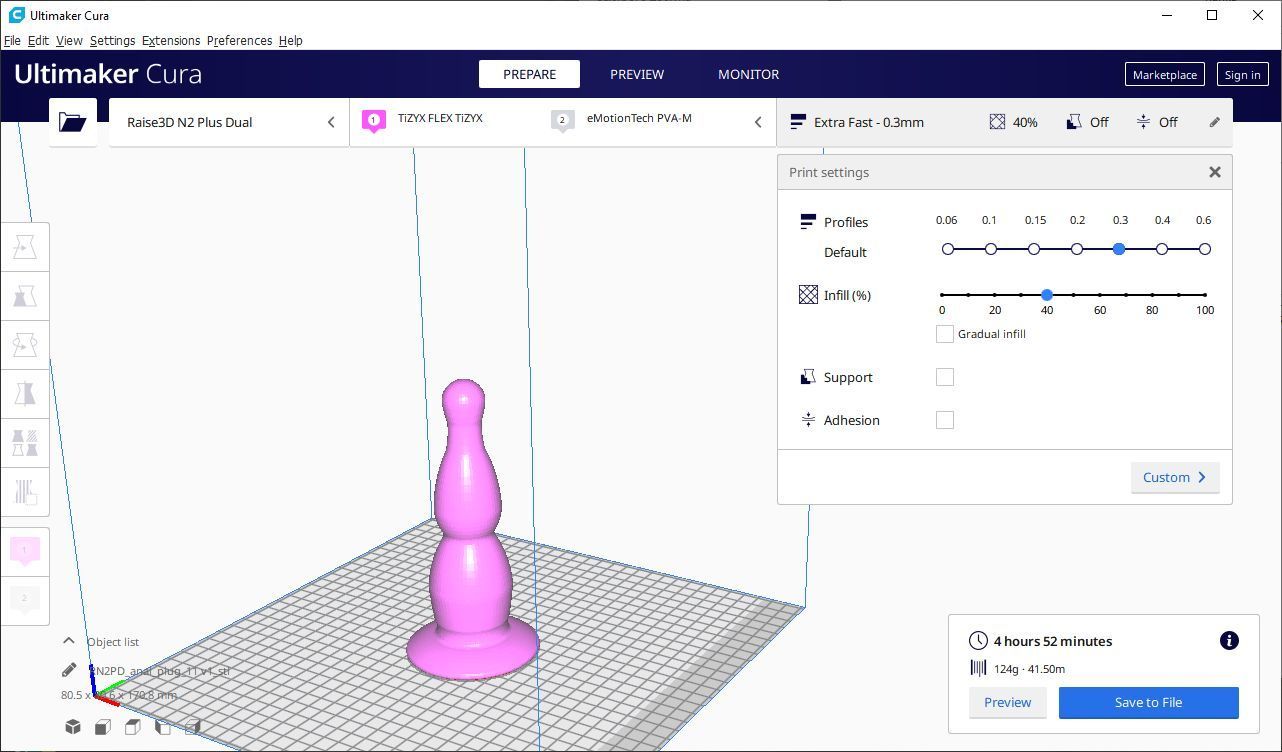This screenshot has width=1282, height=752.
Task: Click the infill slider tick at 100
Action: [x=1205, y=295]
